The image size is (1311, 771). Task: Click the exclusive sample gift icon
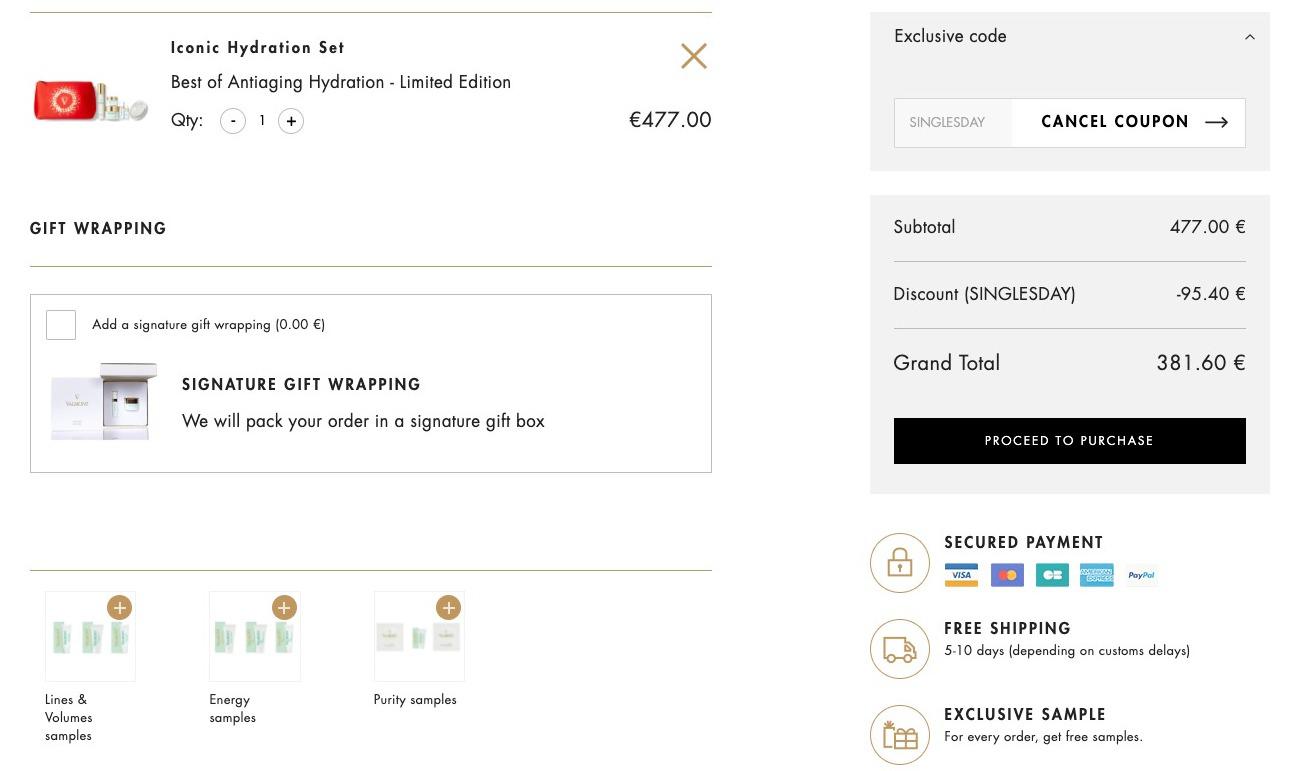(x=900, y=735)
